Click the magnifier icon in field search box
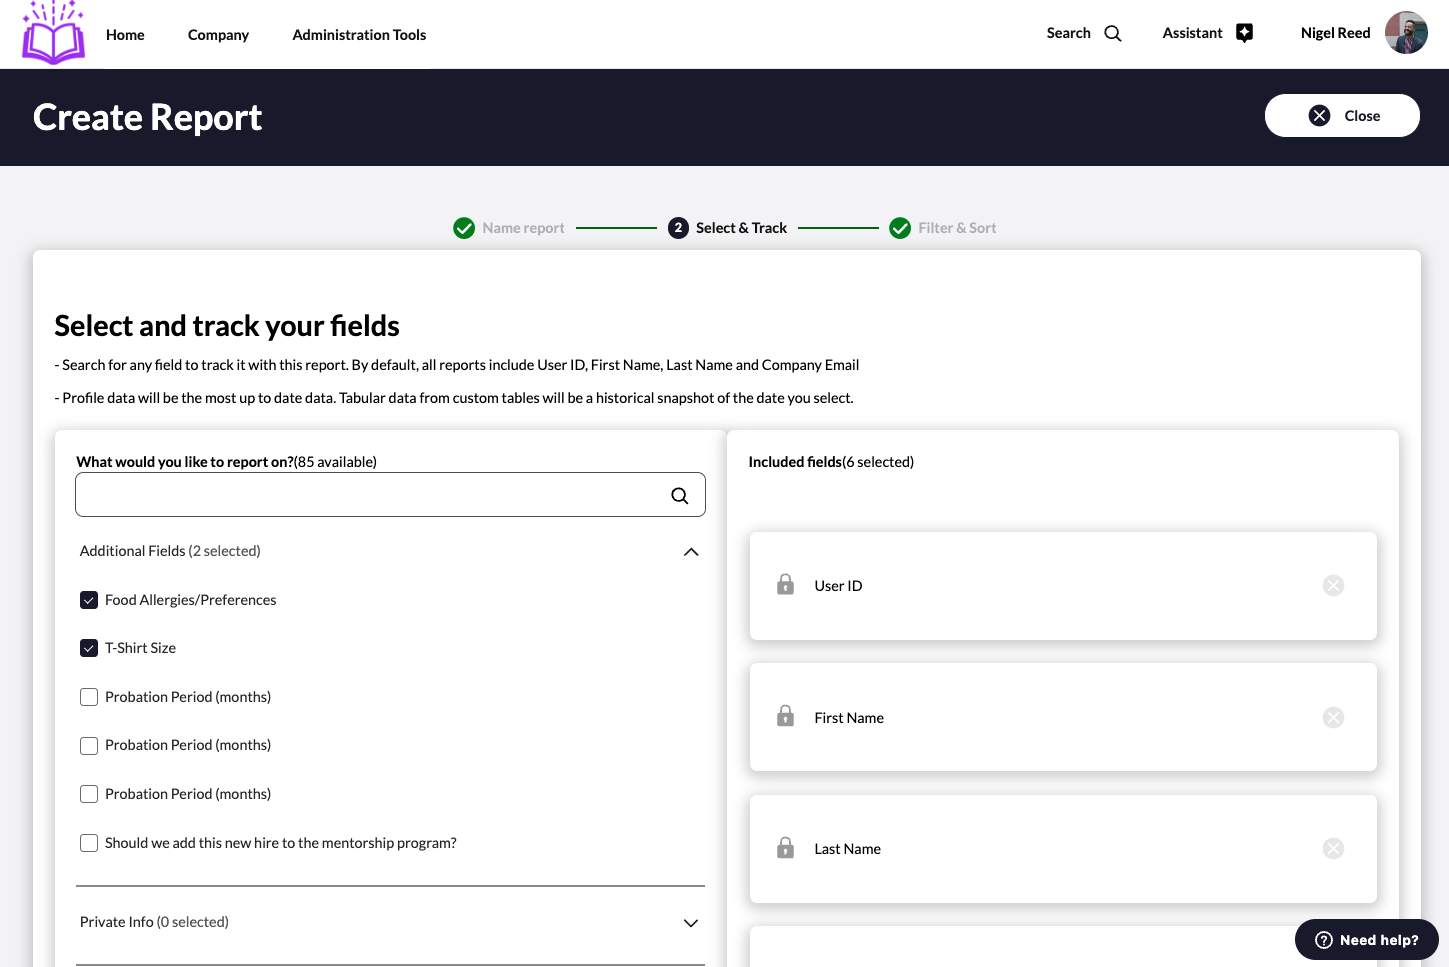 coord(679,495)
